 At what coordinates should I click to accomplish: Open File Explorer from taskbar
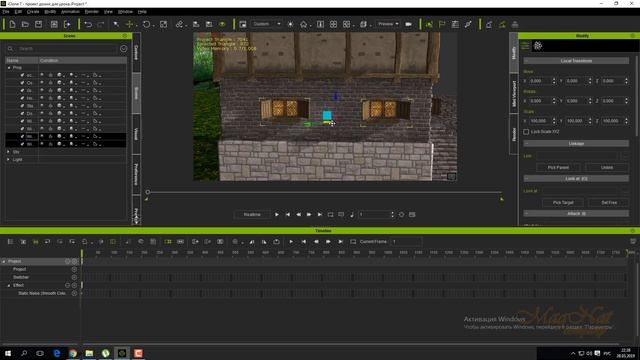coord(89,353)
